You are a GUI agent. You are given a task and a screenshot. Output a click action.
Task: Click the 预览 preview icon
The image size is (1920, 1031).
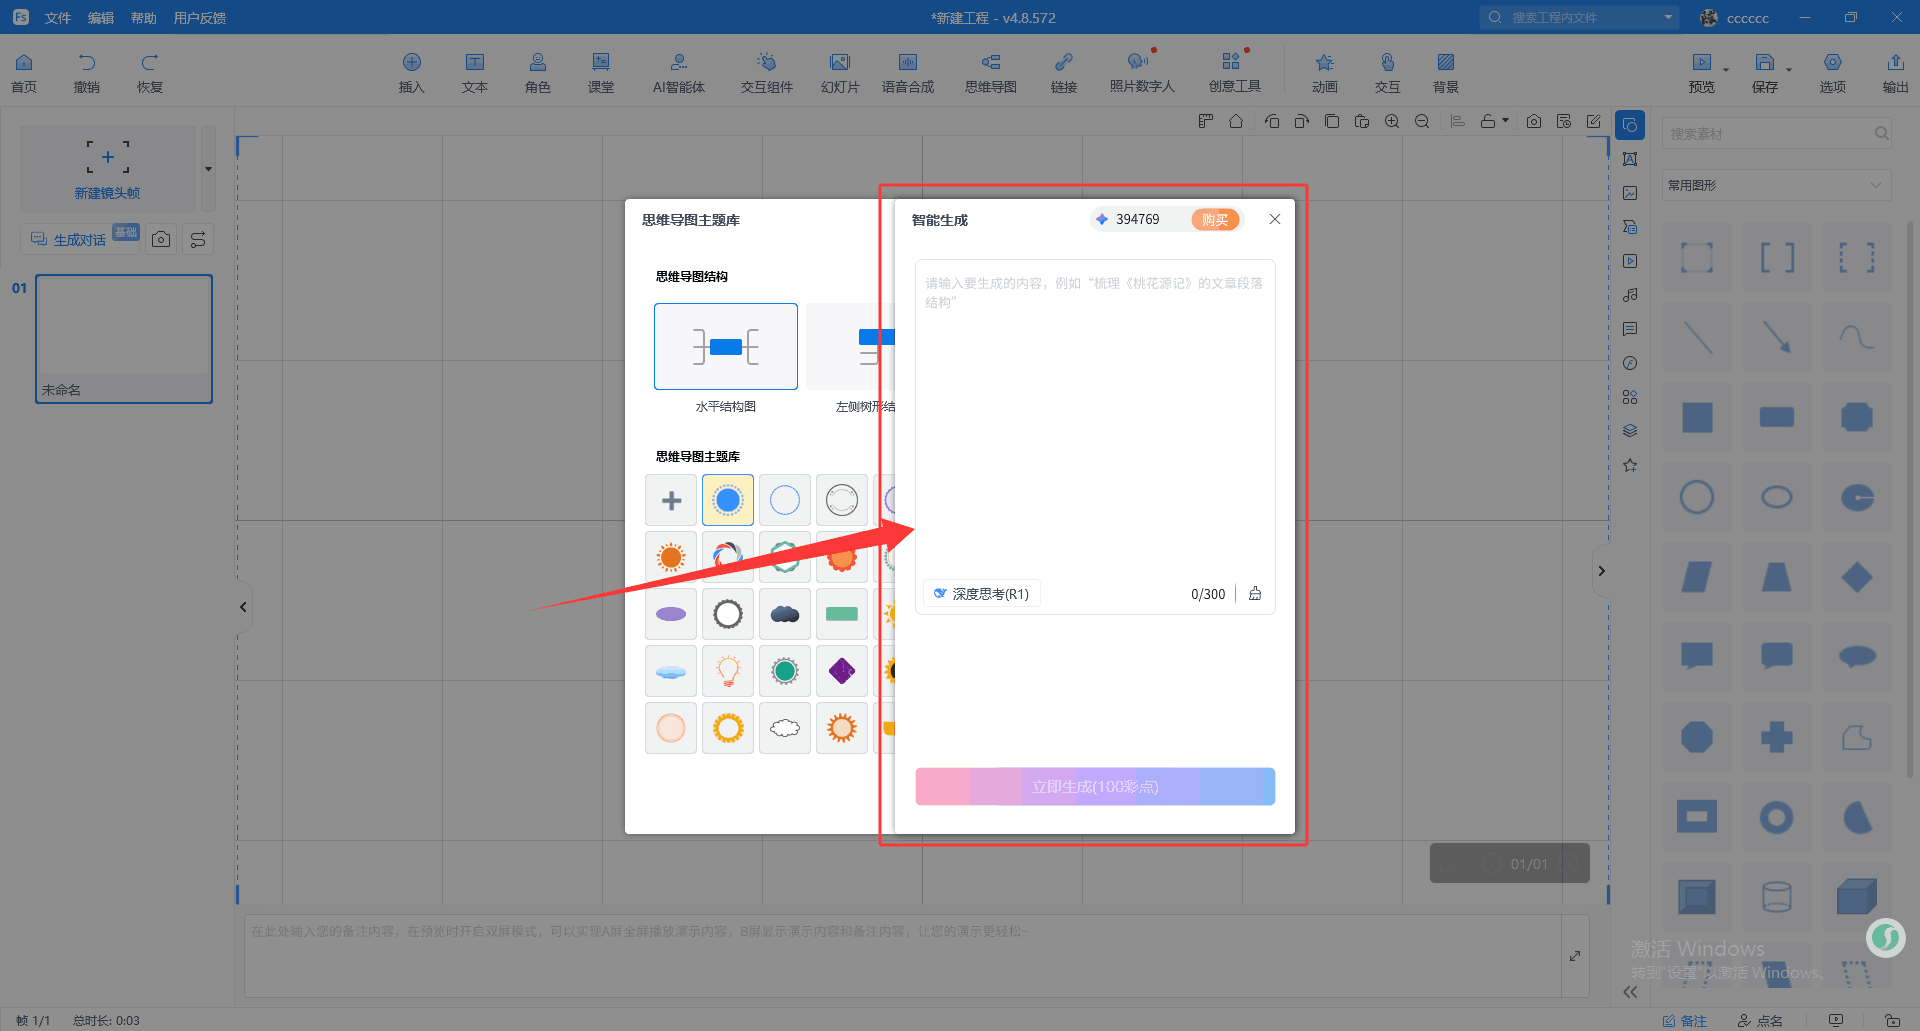tap(1701, 72)
